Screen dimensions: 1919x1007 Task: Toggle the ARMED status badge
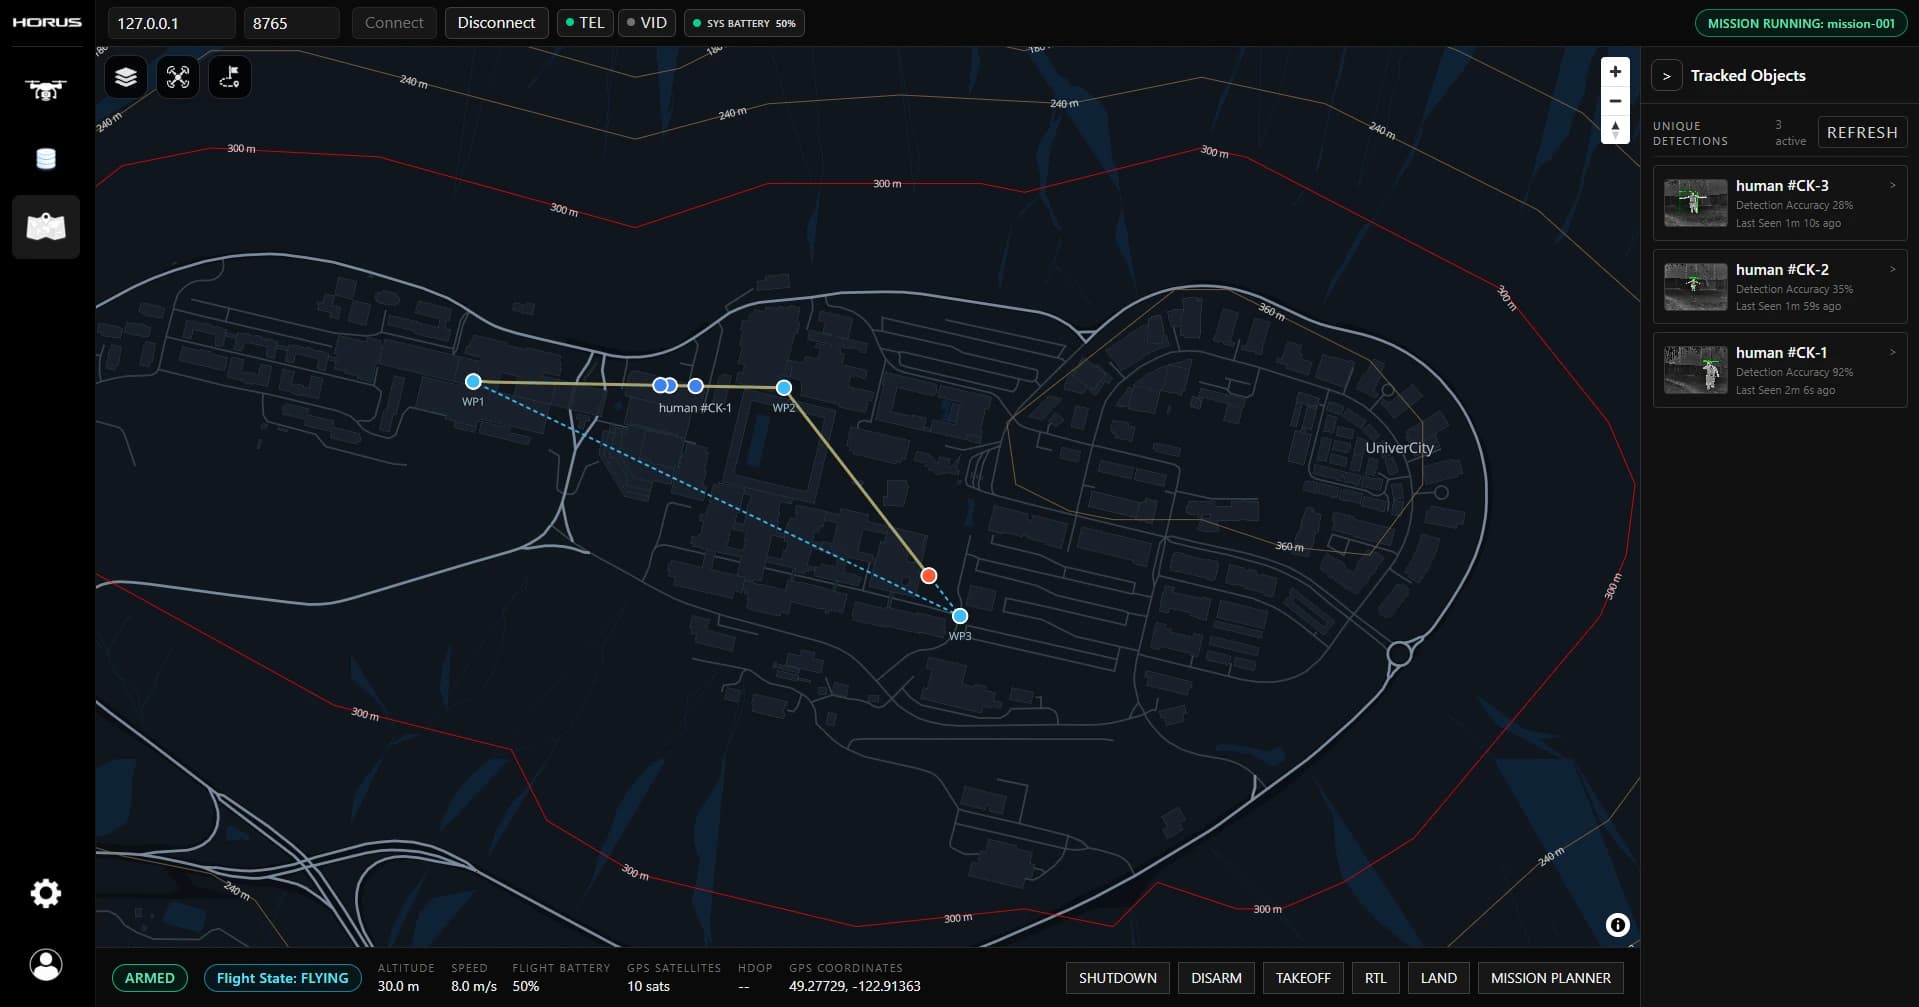click(150, 978)
